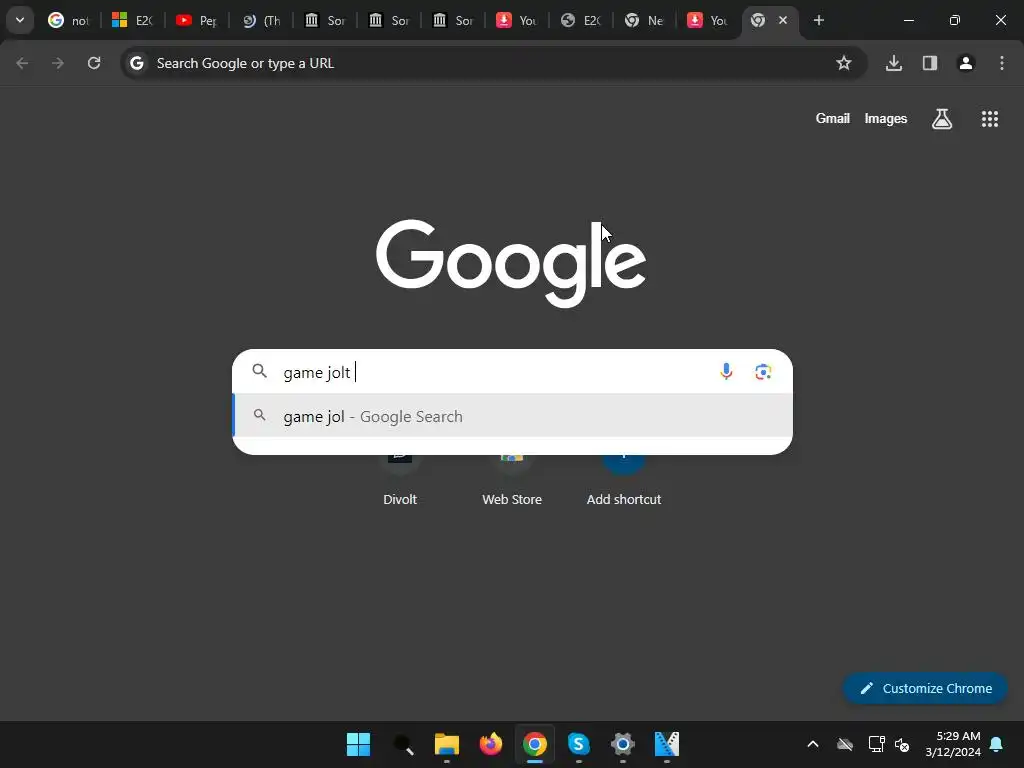Viewport: 1024px width, 768px height.
Task: Click the display/network tray icon
Action: click(876, 744)
